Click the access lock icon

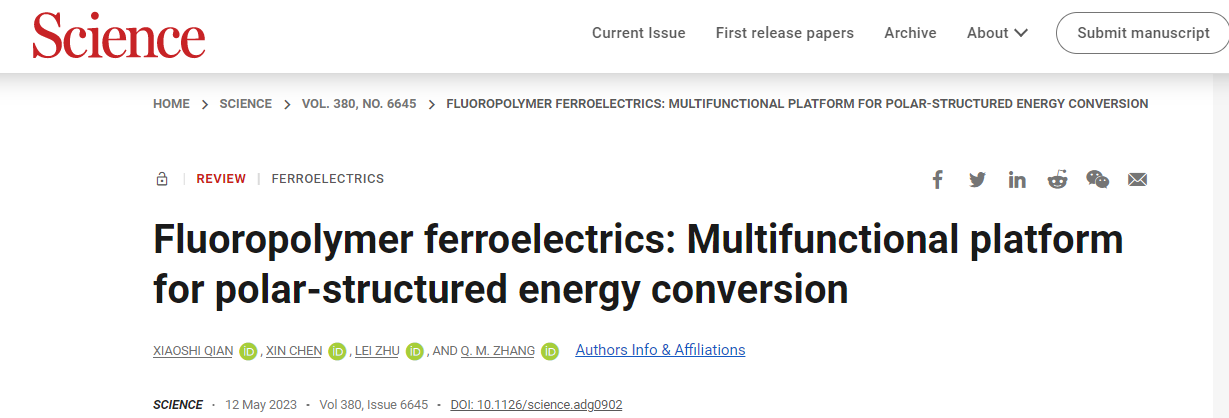pyautogui.click(x=162, y=179)
